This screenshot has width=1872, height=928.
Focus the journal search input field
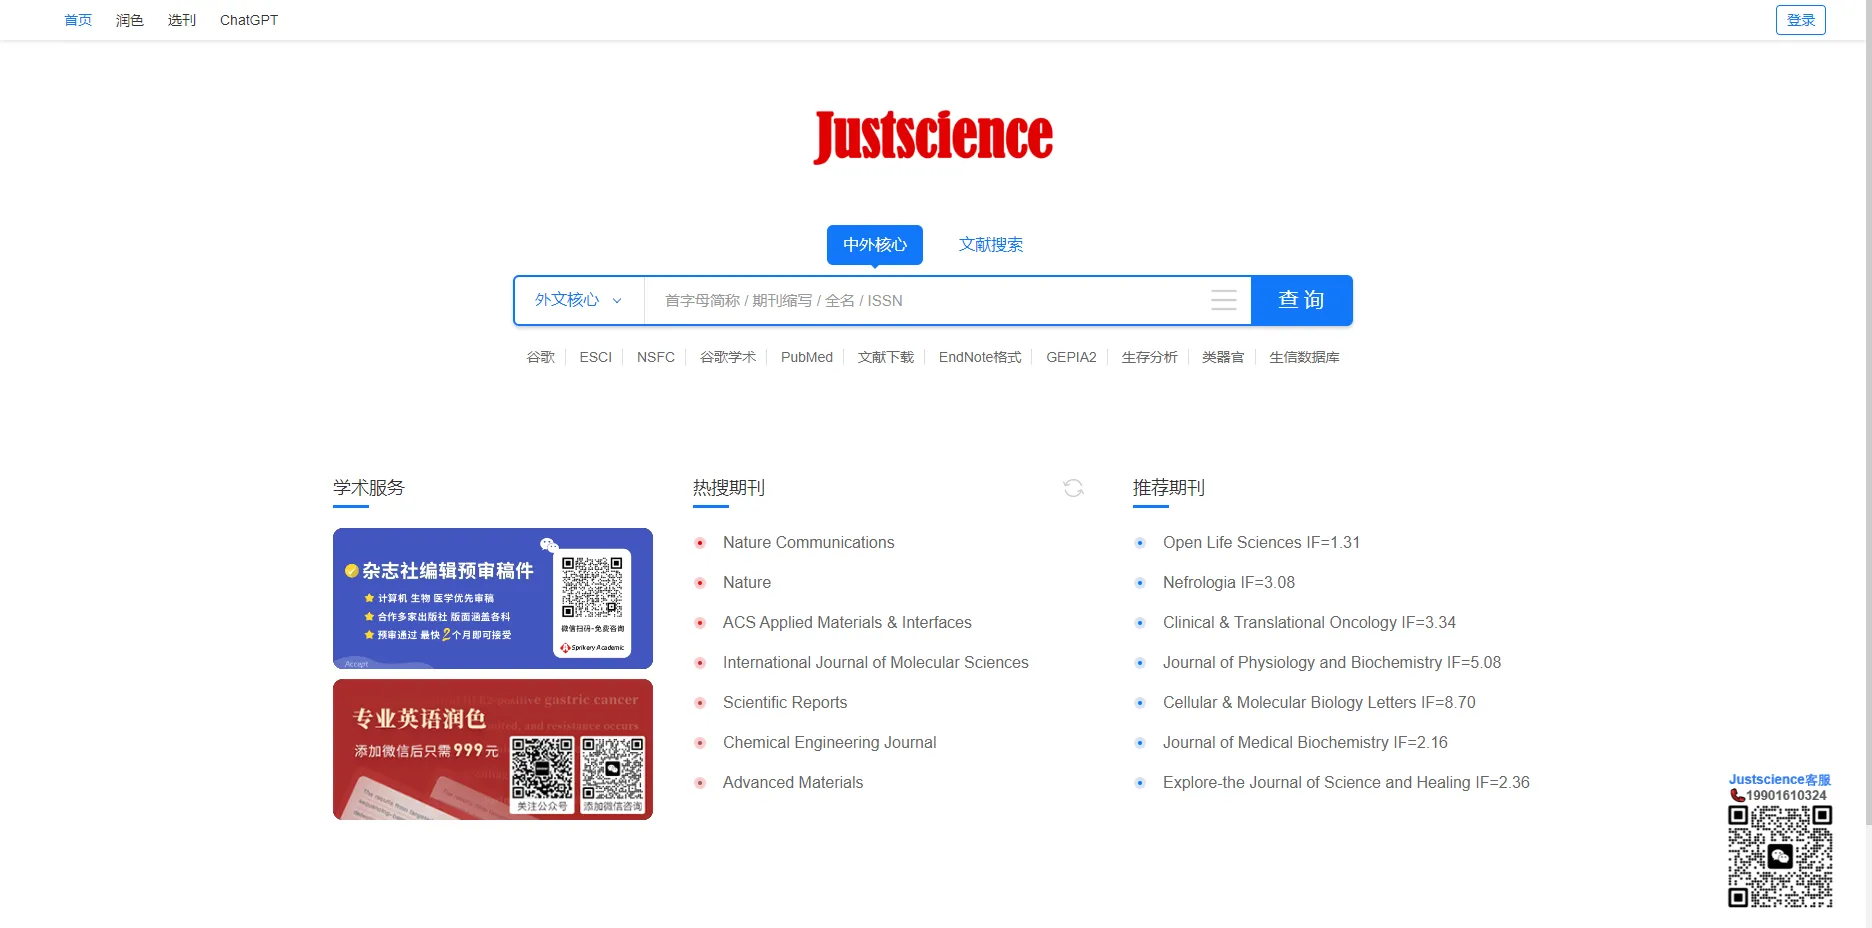[925, 300]
